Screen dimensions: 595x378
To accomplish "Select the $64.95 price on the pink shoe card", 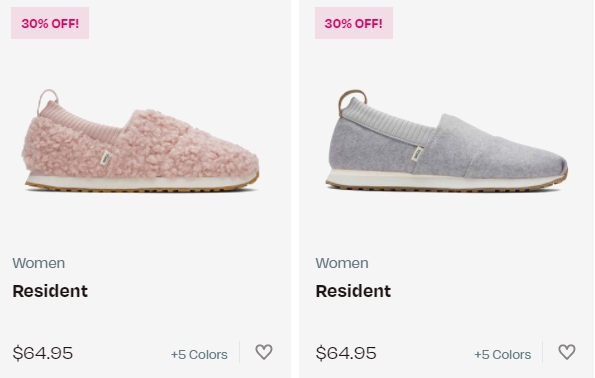I will [42, 353].
